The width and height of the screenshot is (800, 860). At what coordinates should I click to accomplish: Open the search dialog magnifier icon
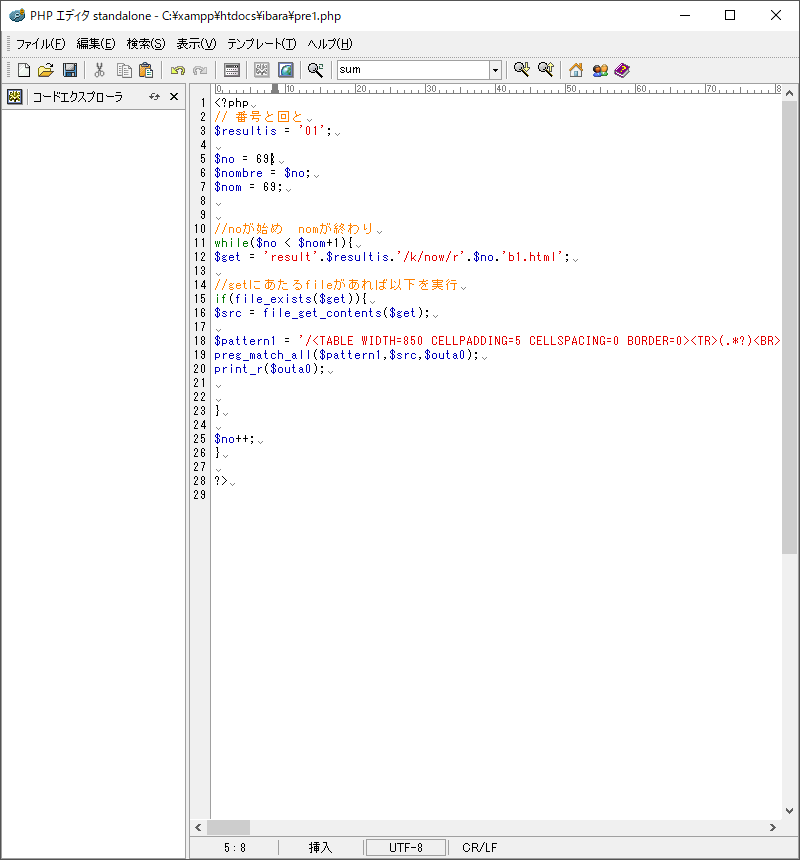click(x=315, y=70)
